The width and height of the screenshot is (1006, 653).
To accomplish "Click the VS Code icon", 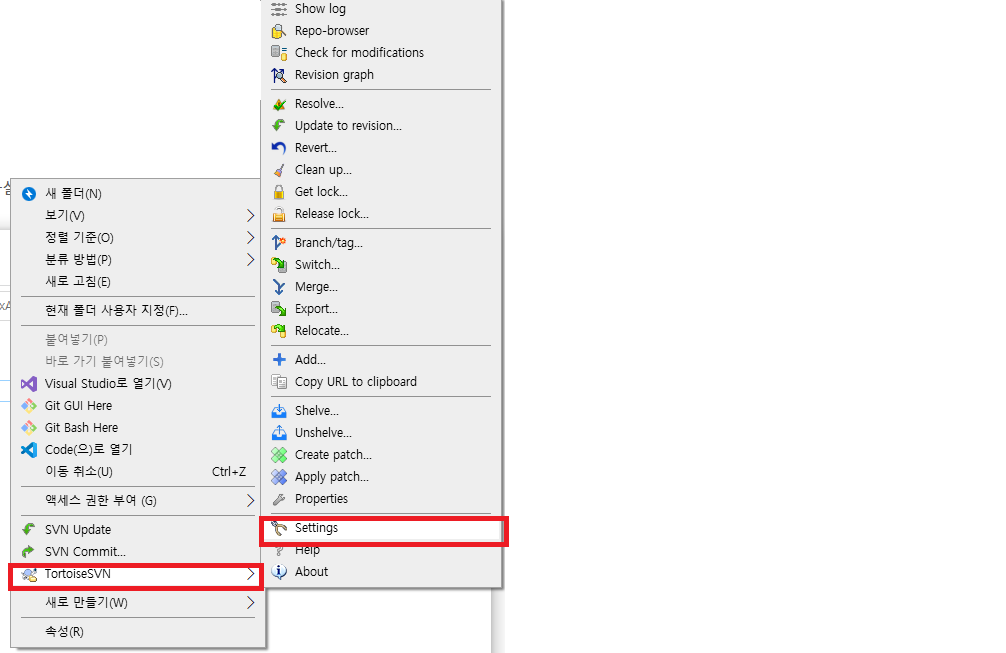I will (x=29, y=450).
